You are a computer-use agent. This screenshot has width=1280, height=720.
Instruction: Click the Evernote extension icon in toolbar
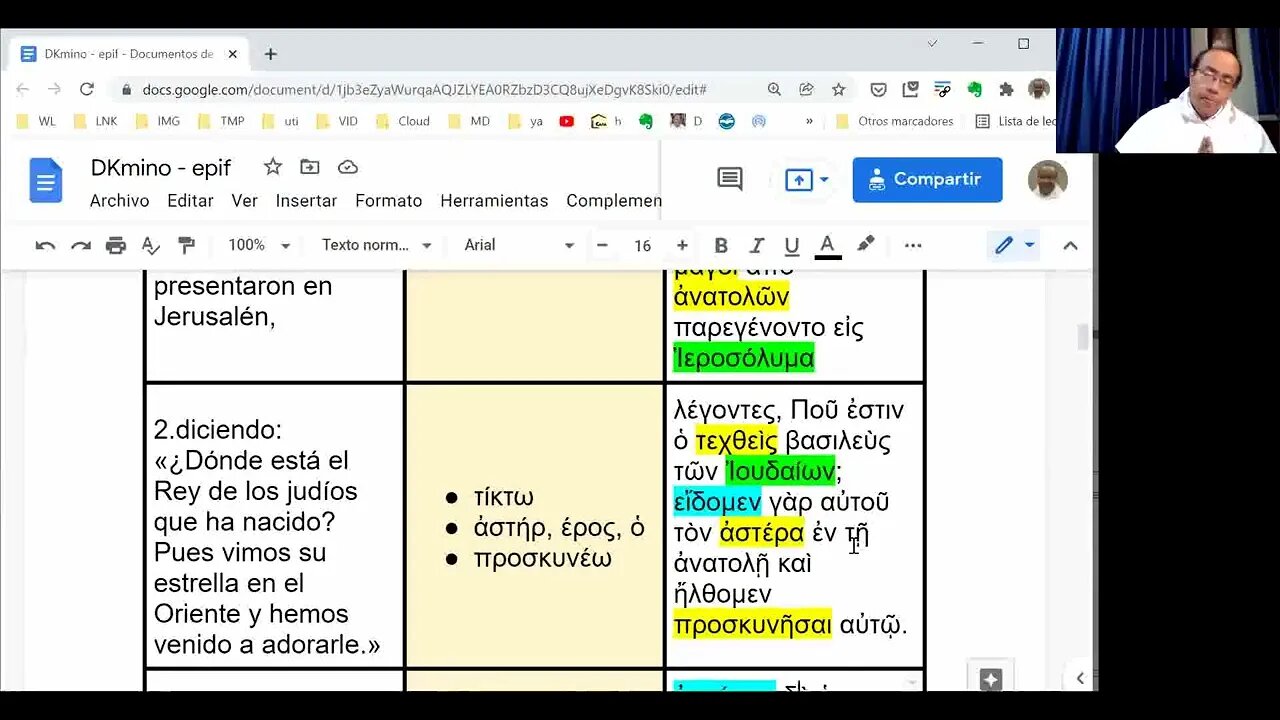974,89
